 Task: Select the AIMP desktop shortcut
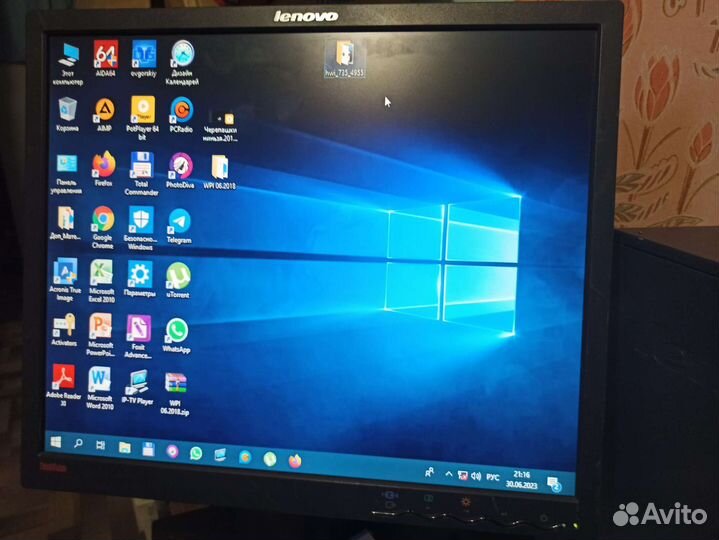tap(105, 115)
